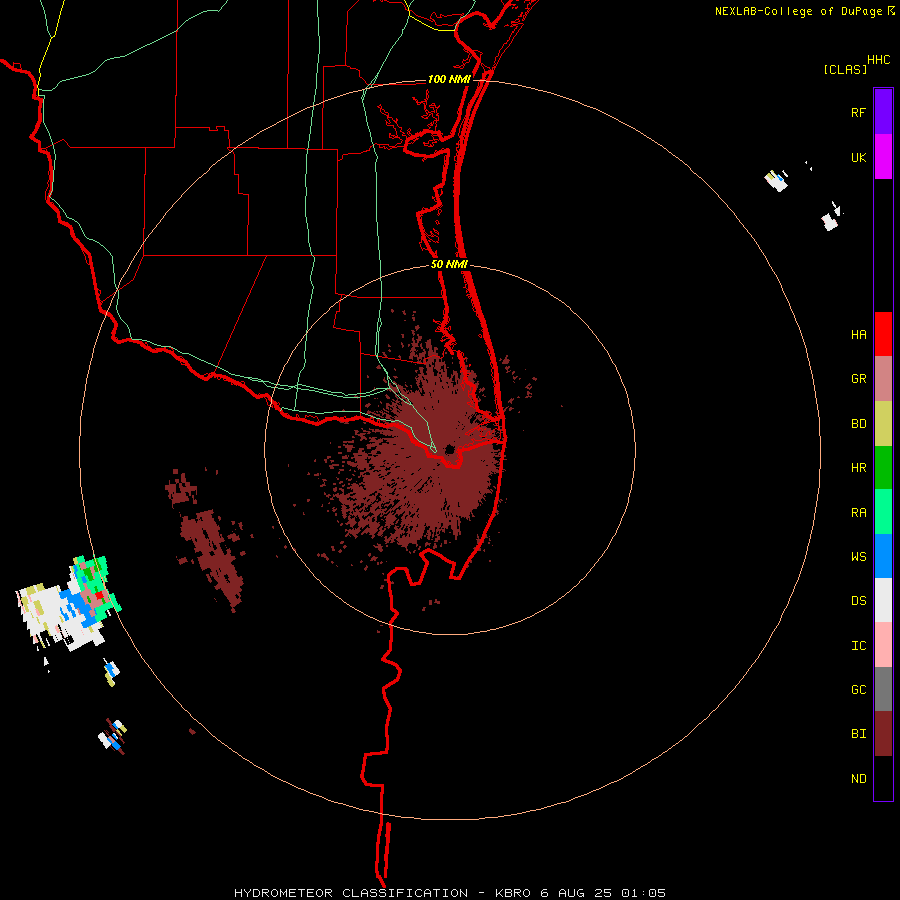Viewport: 900px width, 900px height.
Task: Click the 50 NMI range ring label
Action: [449, 265]
